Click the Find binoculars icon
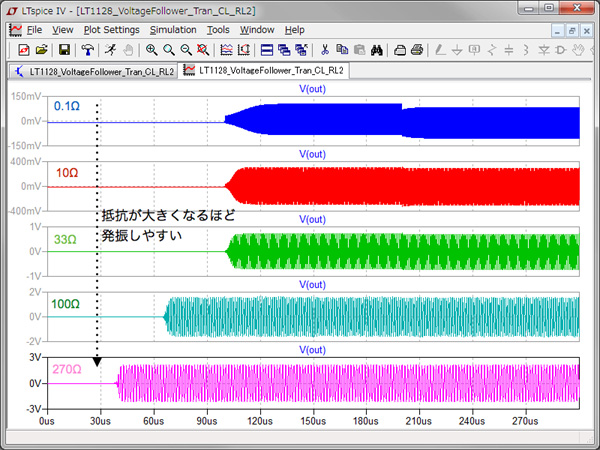 click(378, 49)
